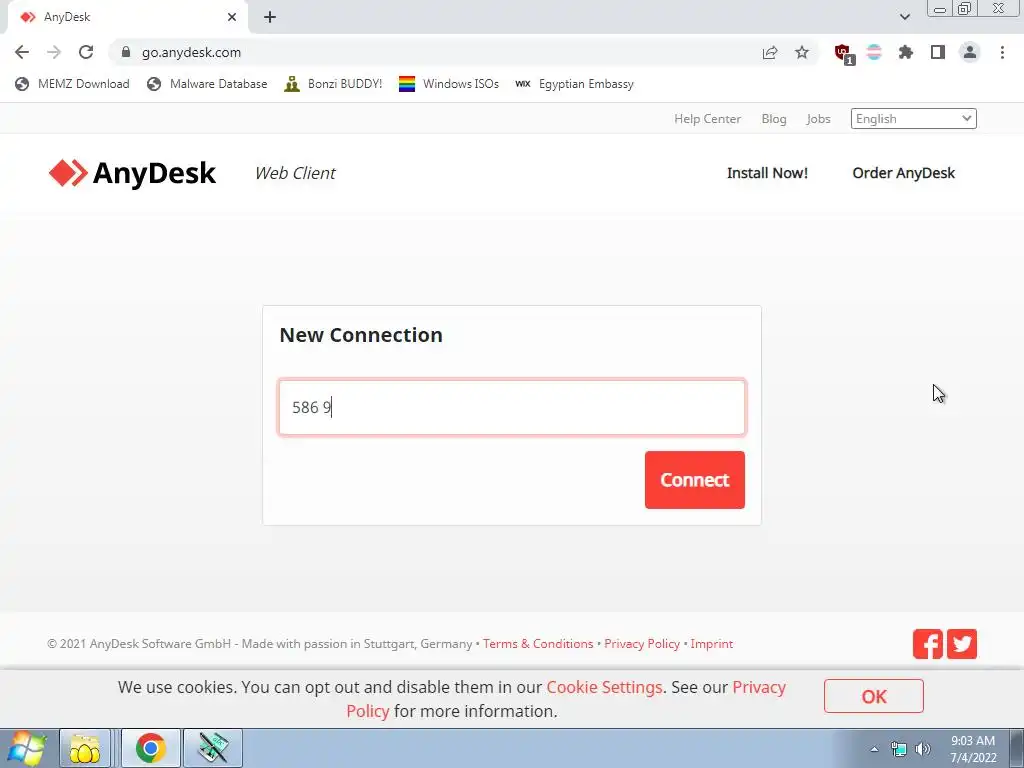Viewport: 1024px width, 768px height.
Task: Accept cookies with OK button
Action: click(873, 696)
